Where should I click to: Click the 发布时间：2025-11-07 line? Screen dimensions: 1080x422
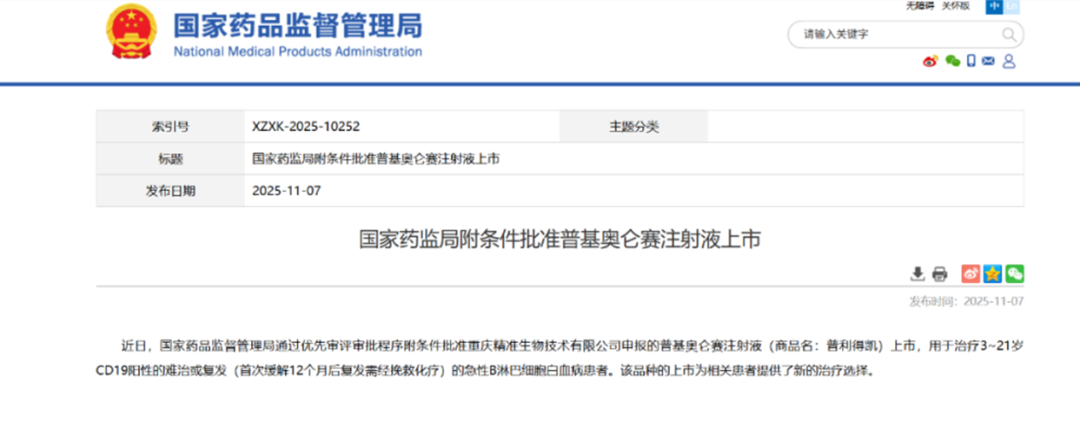(966, 302)
